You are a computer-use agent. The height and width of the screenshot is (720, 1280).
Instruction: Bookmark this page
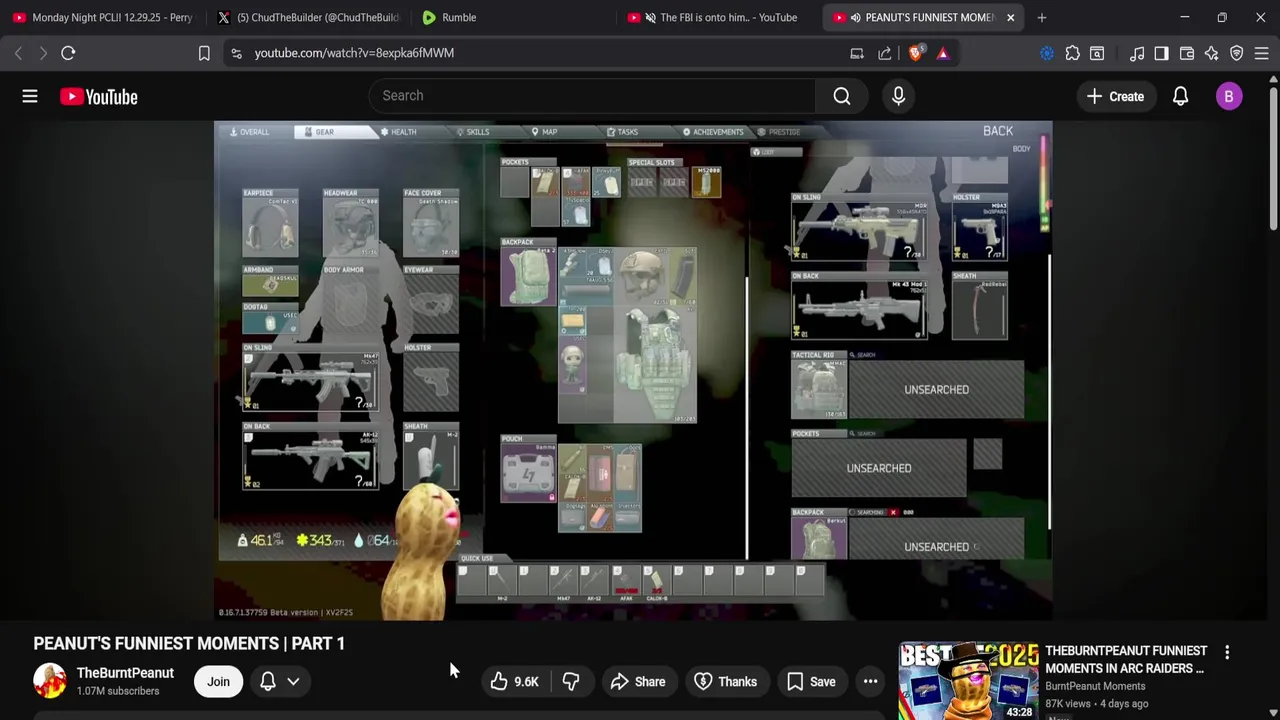(x=204, y=53)
